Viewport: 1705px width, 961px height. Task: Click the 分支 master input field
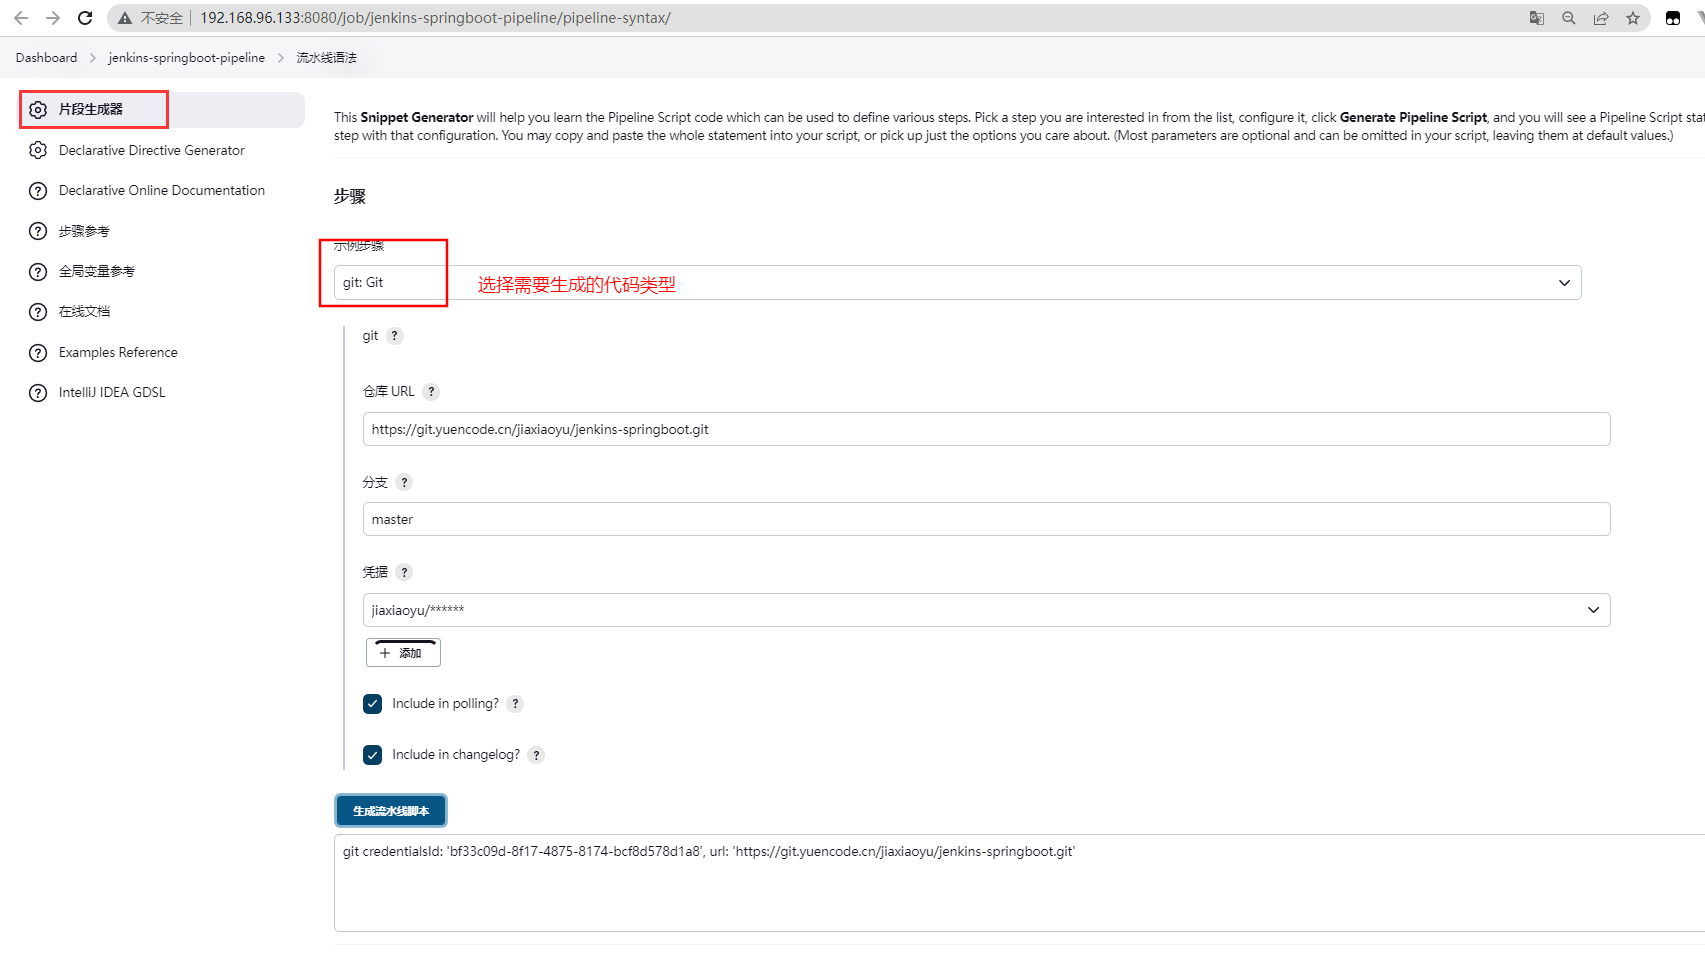pos(986,519)
